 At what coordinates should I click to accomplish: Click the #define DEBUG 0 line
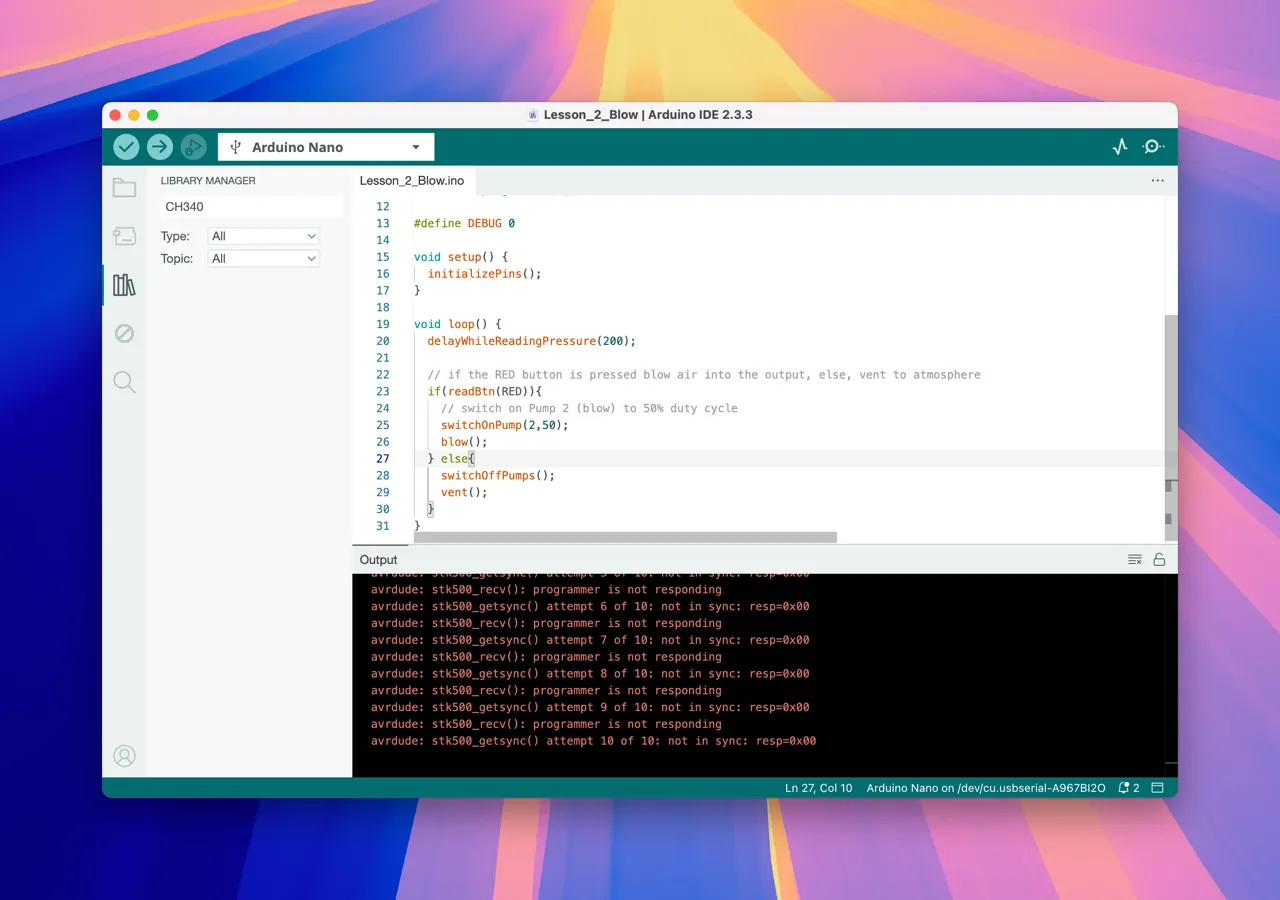tap(464, 223)
